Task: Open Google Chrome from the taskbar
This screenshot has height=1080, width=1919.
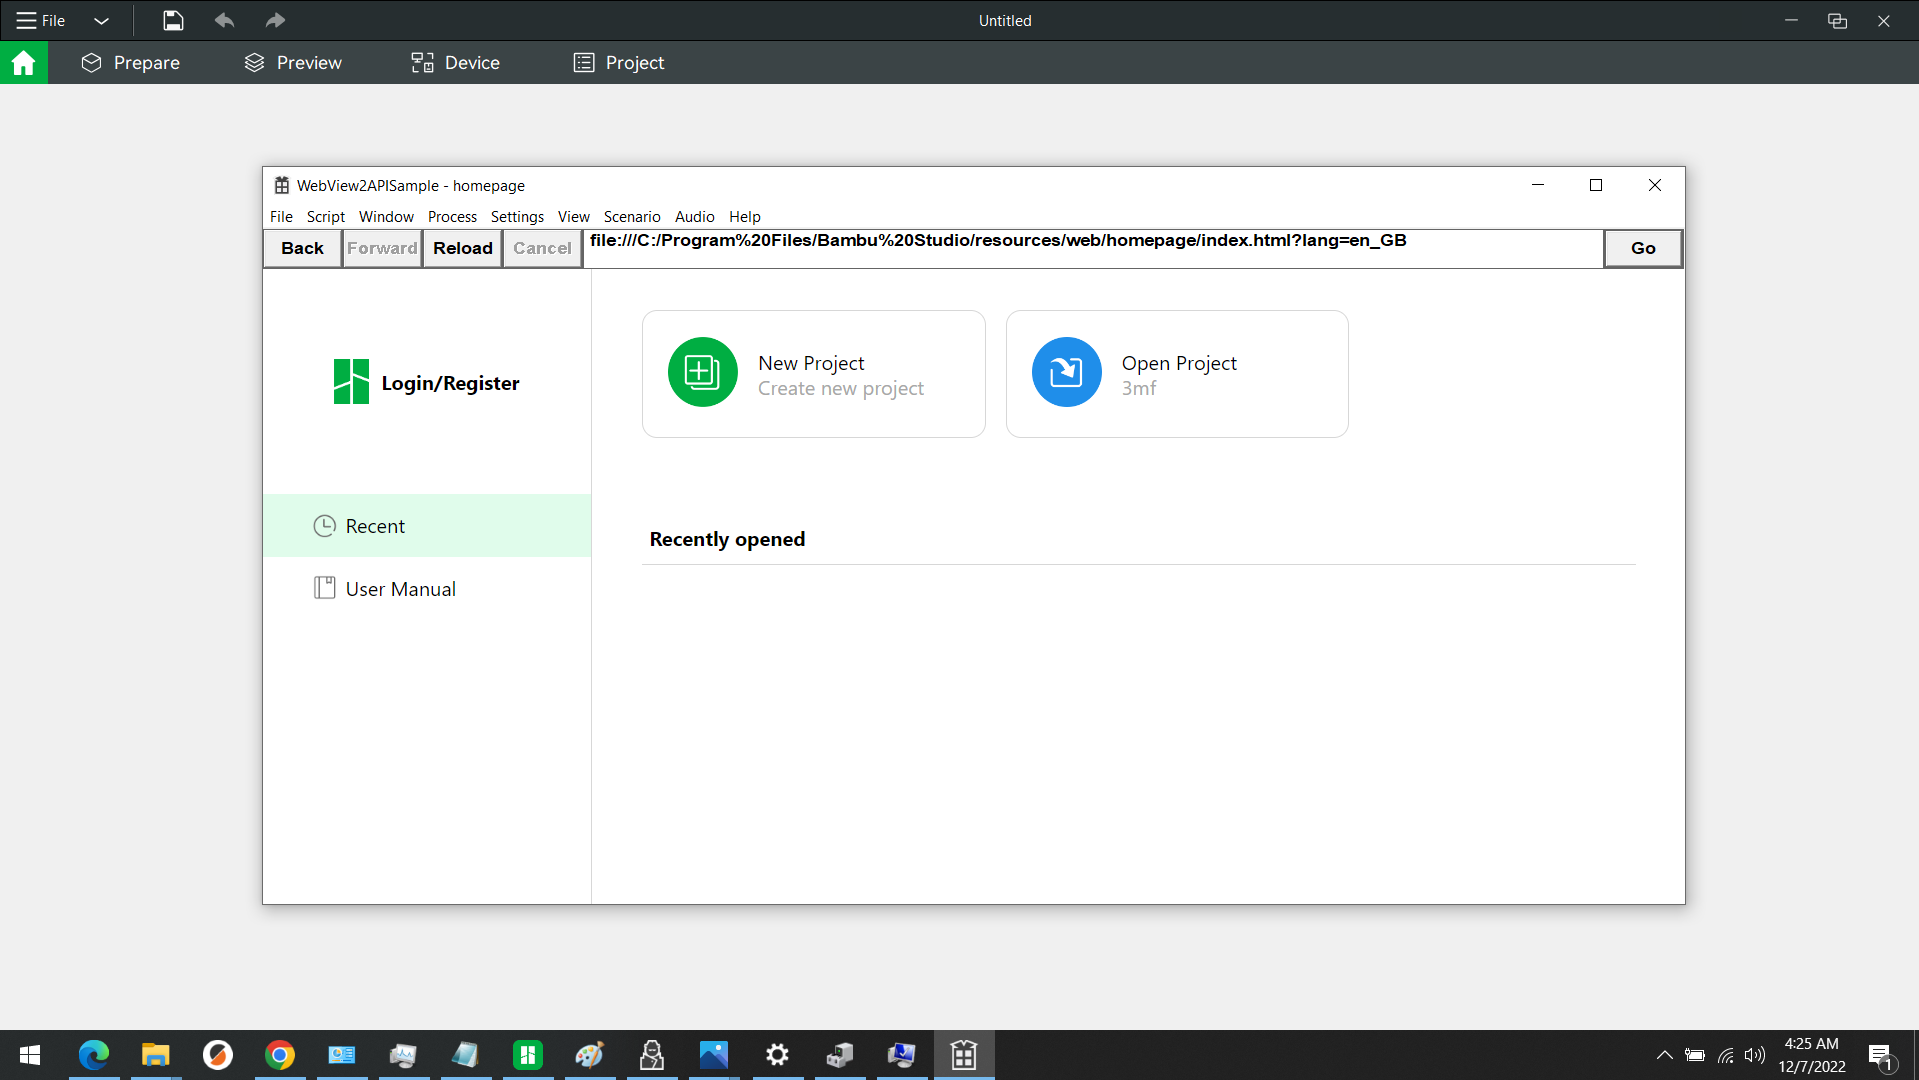Action: click(280, 1055)
